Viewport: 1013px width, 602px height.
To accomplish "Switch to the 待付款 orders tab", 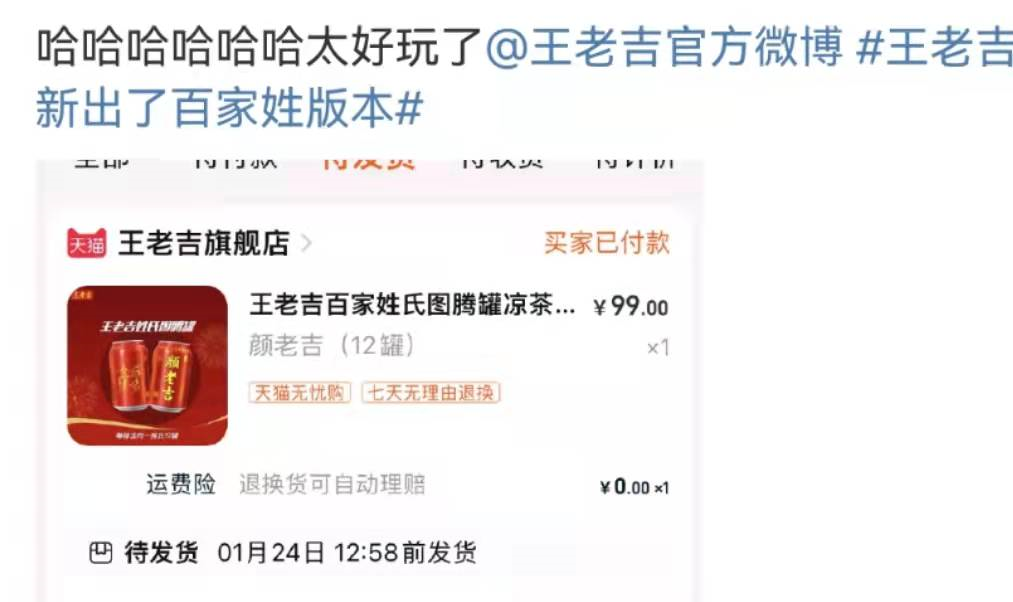I will click(236, 162).
